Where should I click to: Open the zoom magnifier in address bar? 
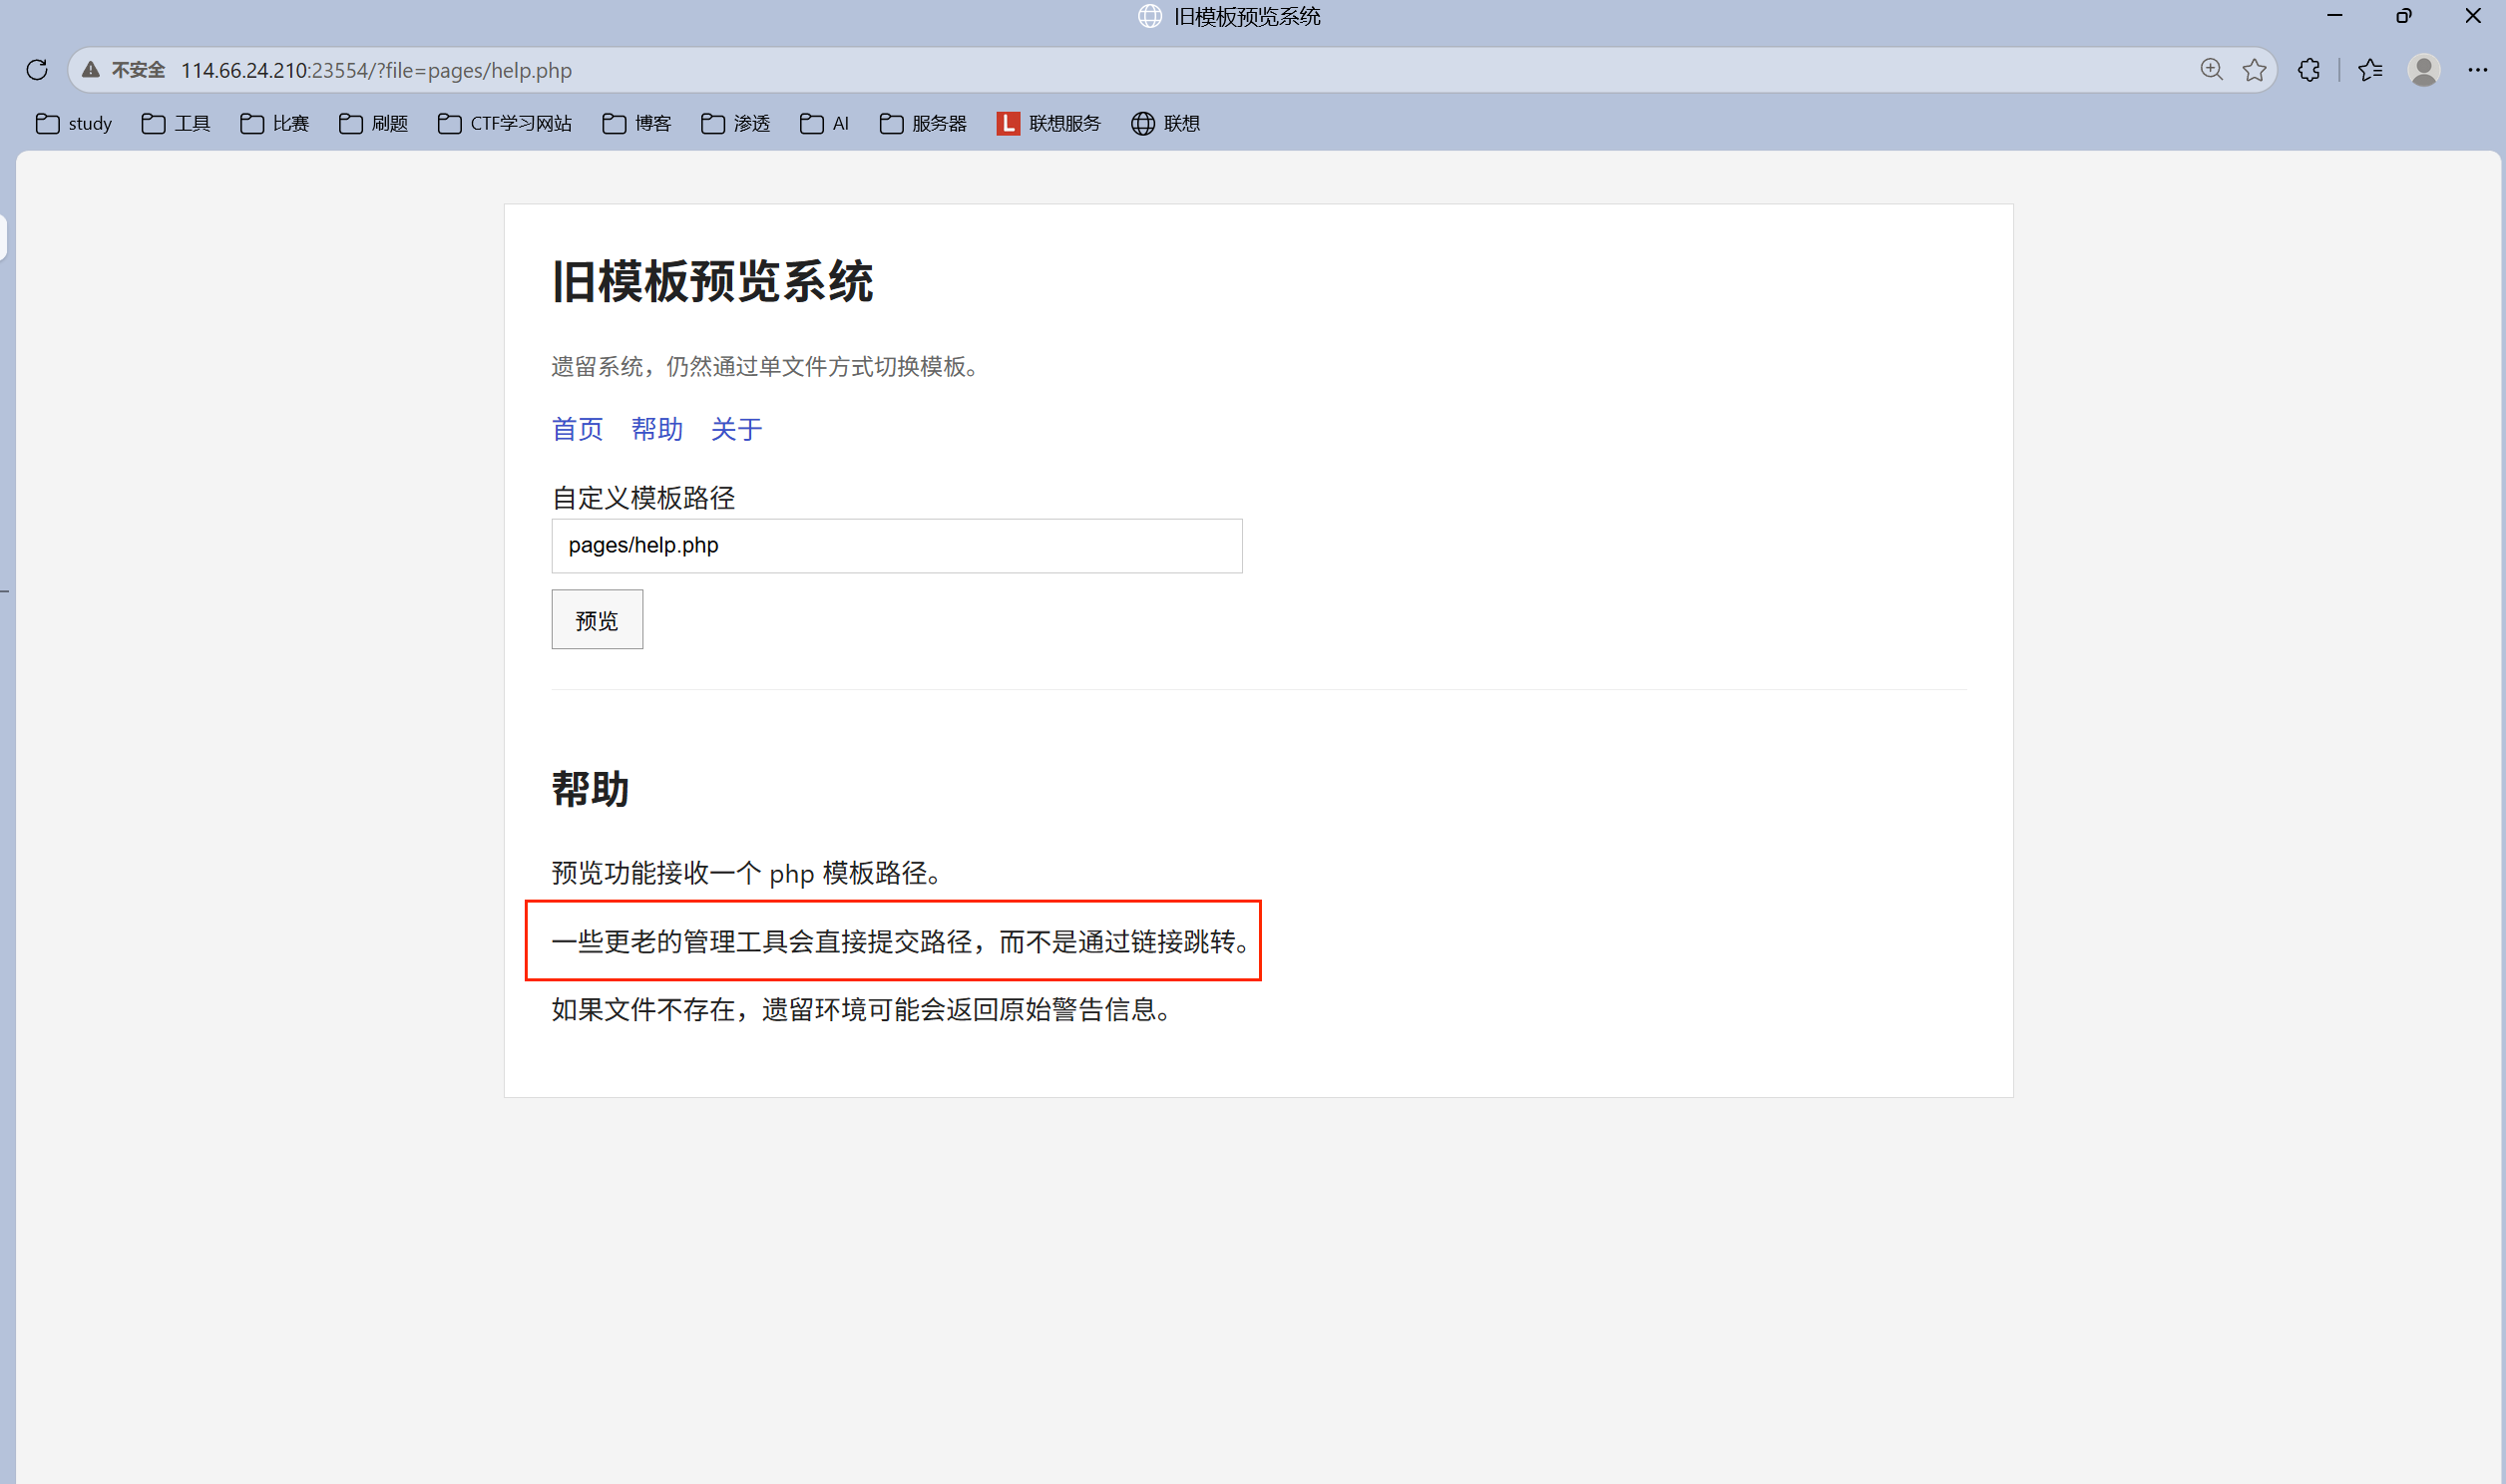click(2211, 70)
